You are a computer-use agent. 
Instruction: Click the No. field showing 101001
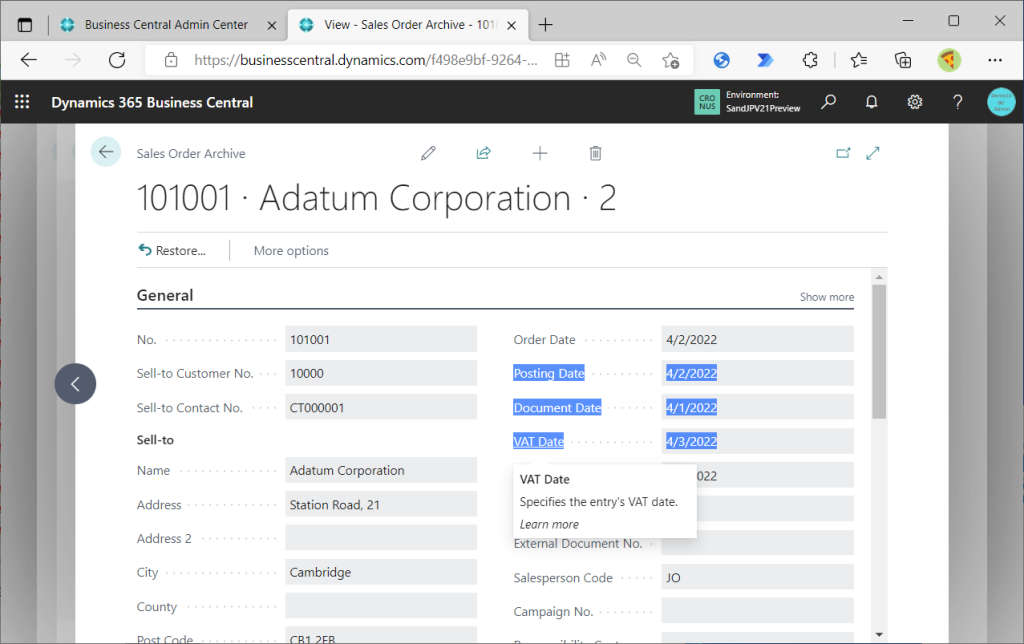[381, 340]
